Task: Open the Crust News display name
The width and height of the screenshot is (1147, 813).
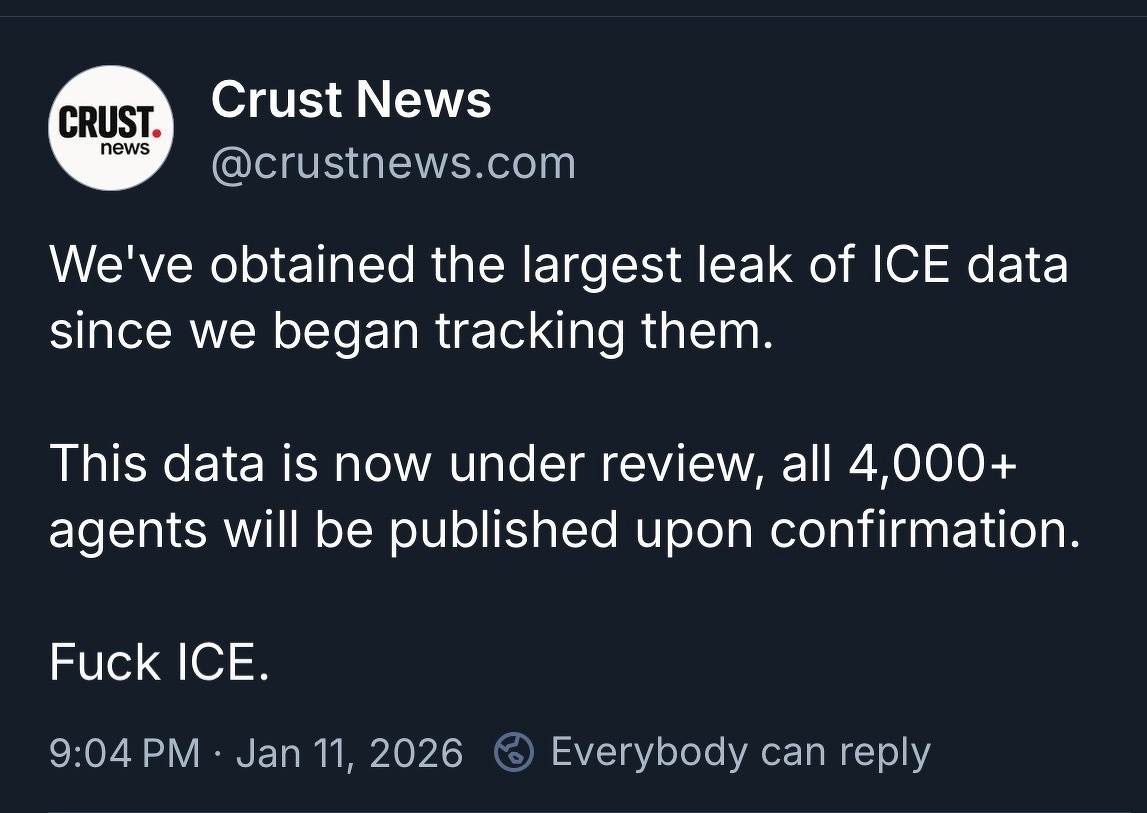Action: coord(351,98)
